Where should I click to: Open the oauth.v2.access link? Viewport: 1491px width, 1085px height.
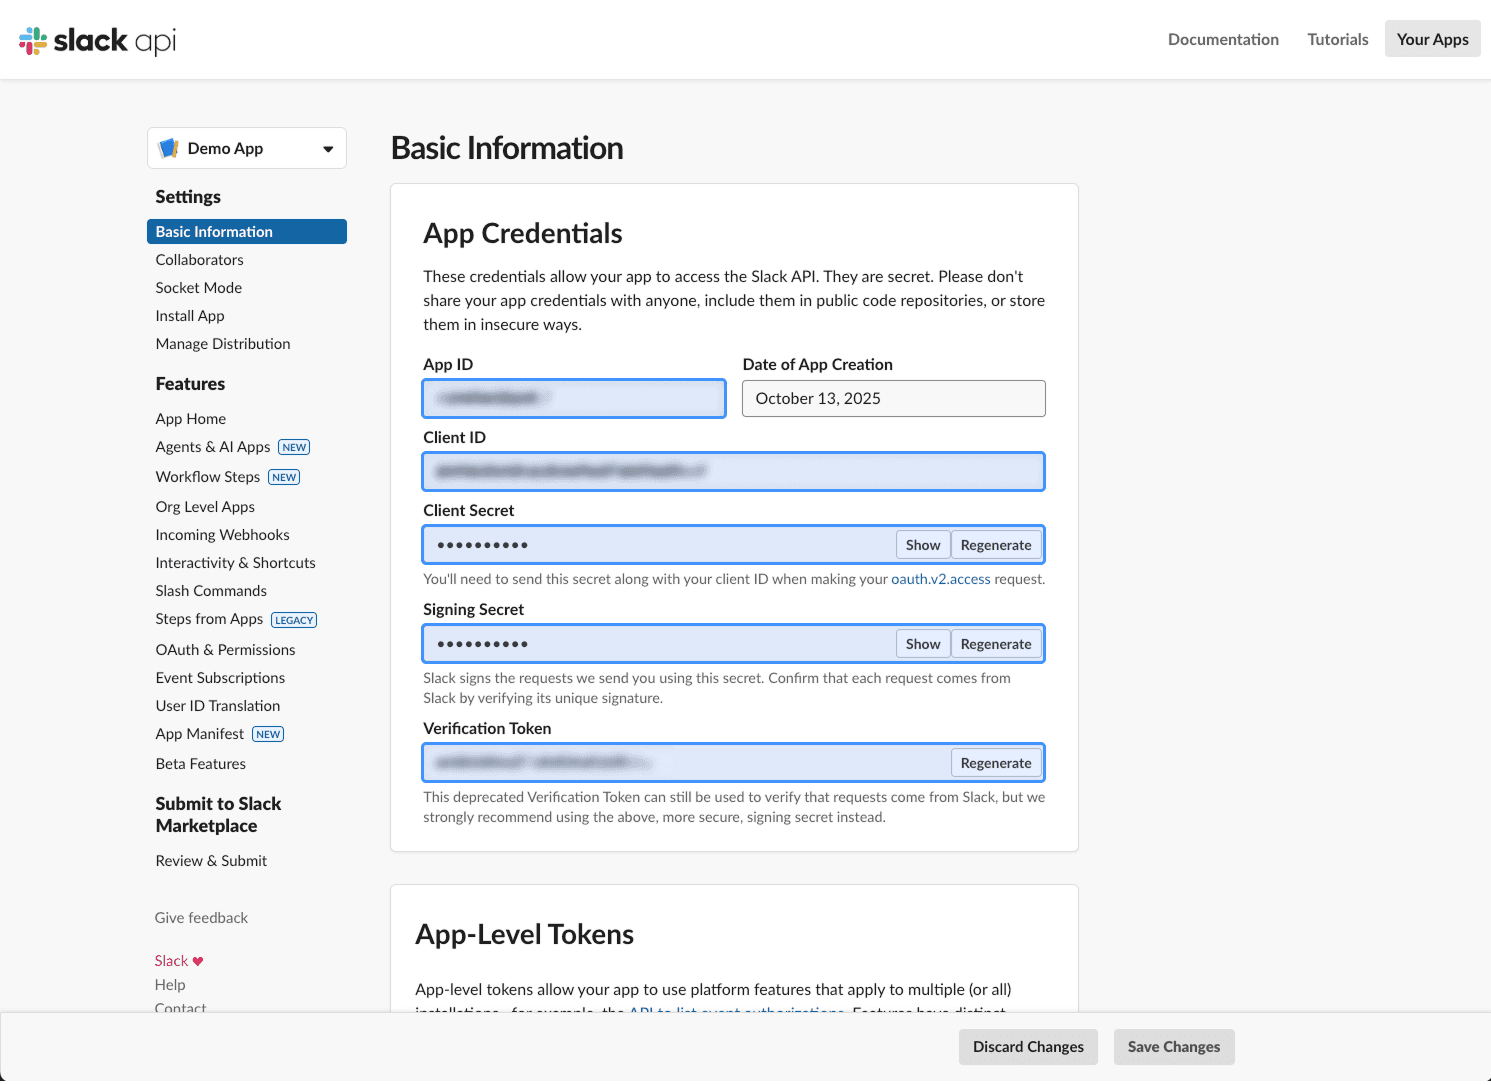941,579
